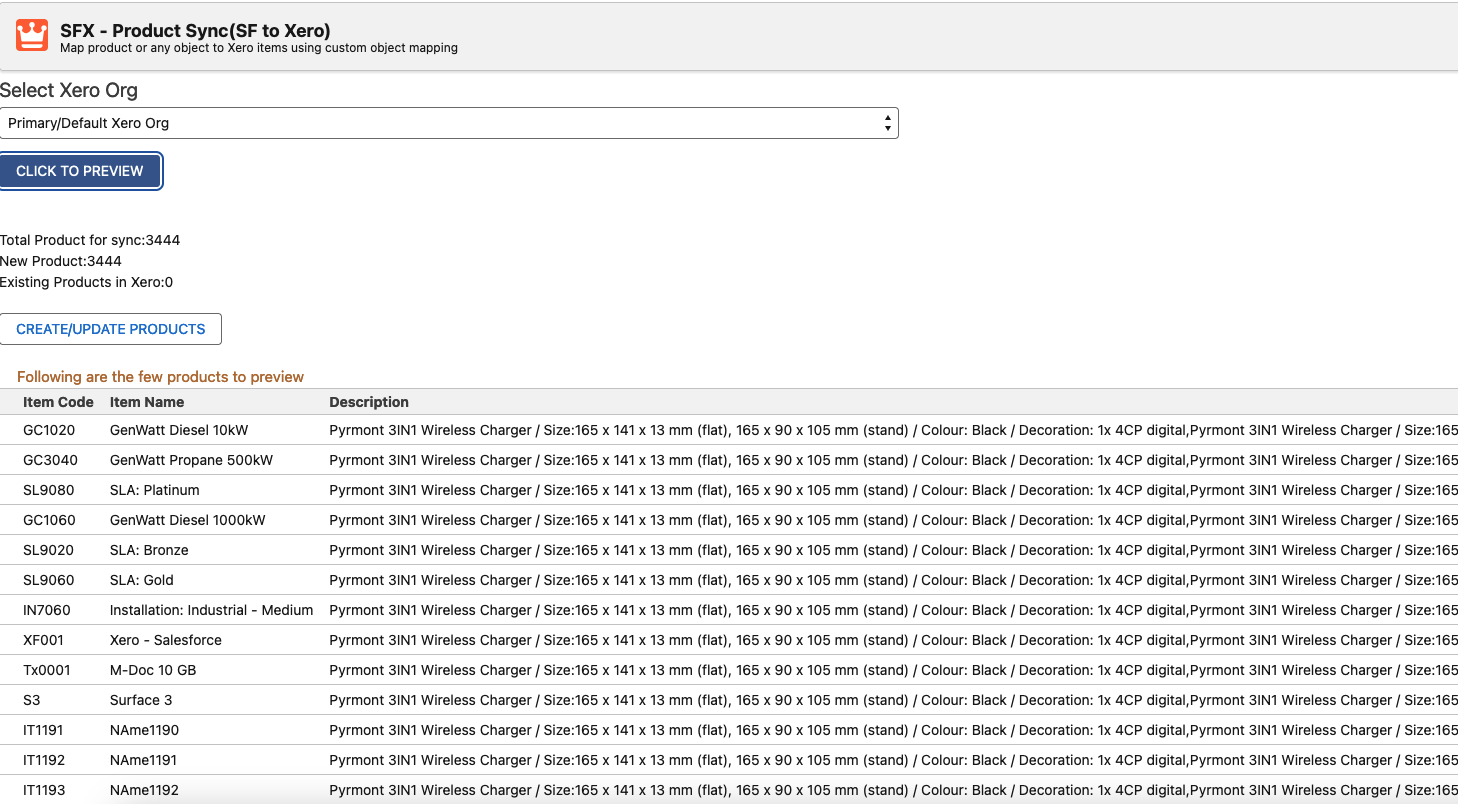Viewport: 1458px width, 804px height.
Task: Click the Description column header
Action: [369, 402]
